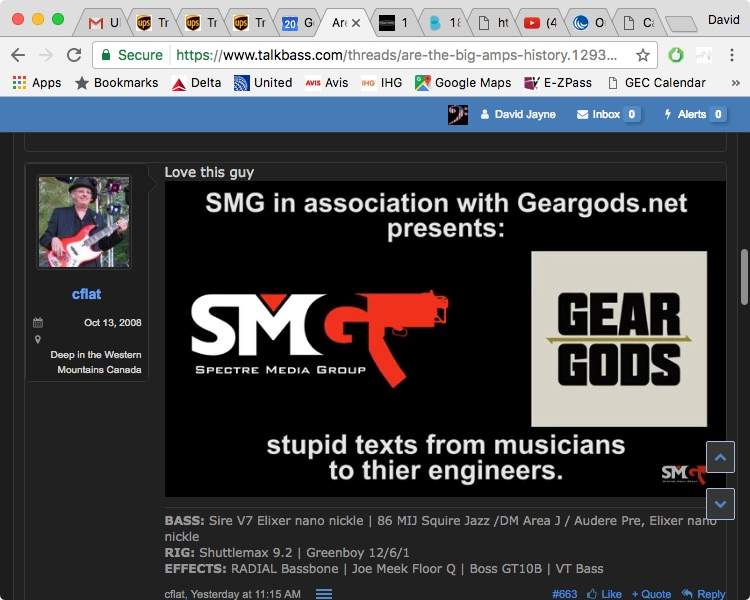The width and height of the screenshot is (750, 600).
Task: Switch to the third UPS tracking tab
Action: (250, 22)
